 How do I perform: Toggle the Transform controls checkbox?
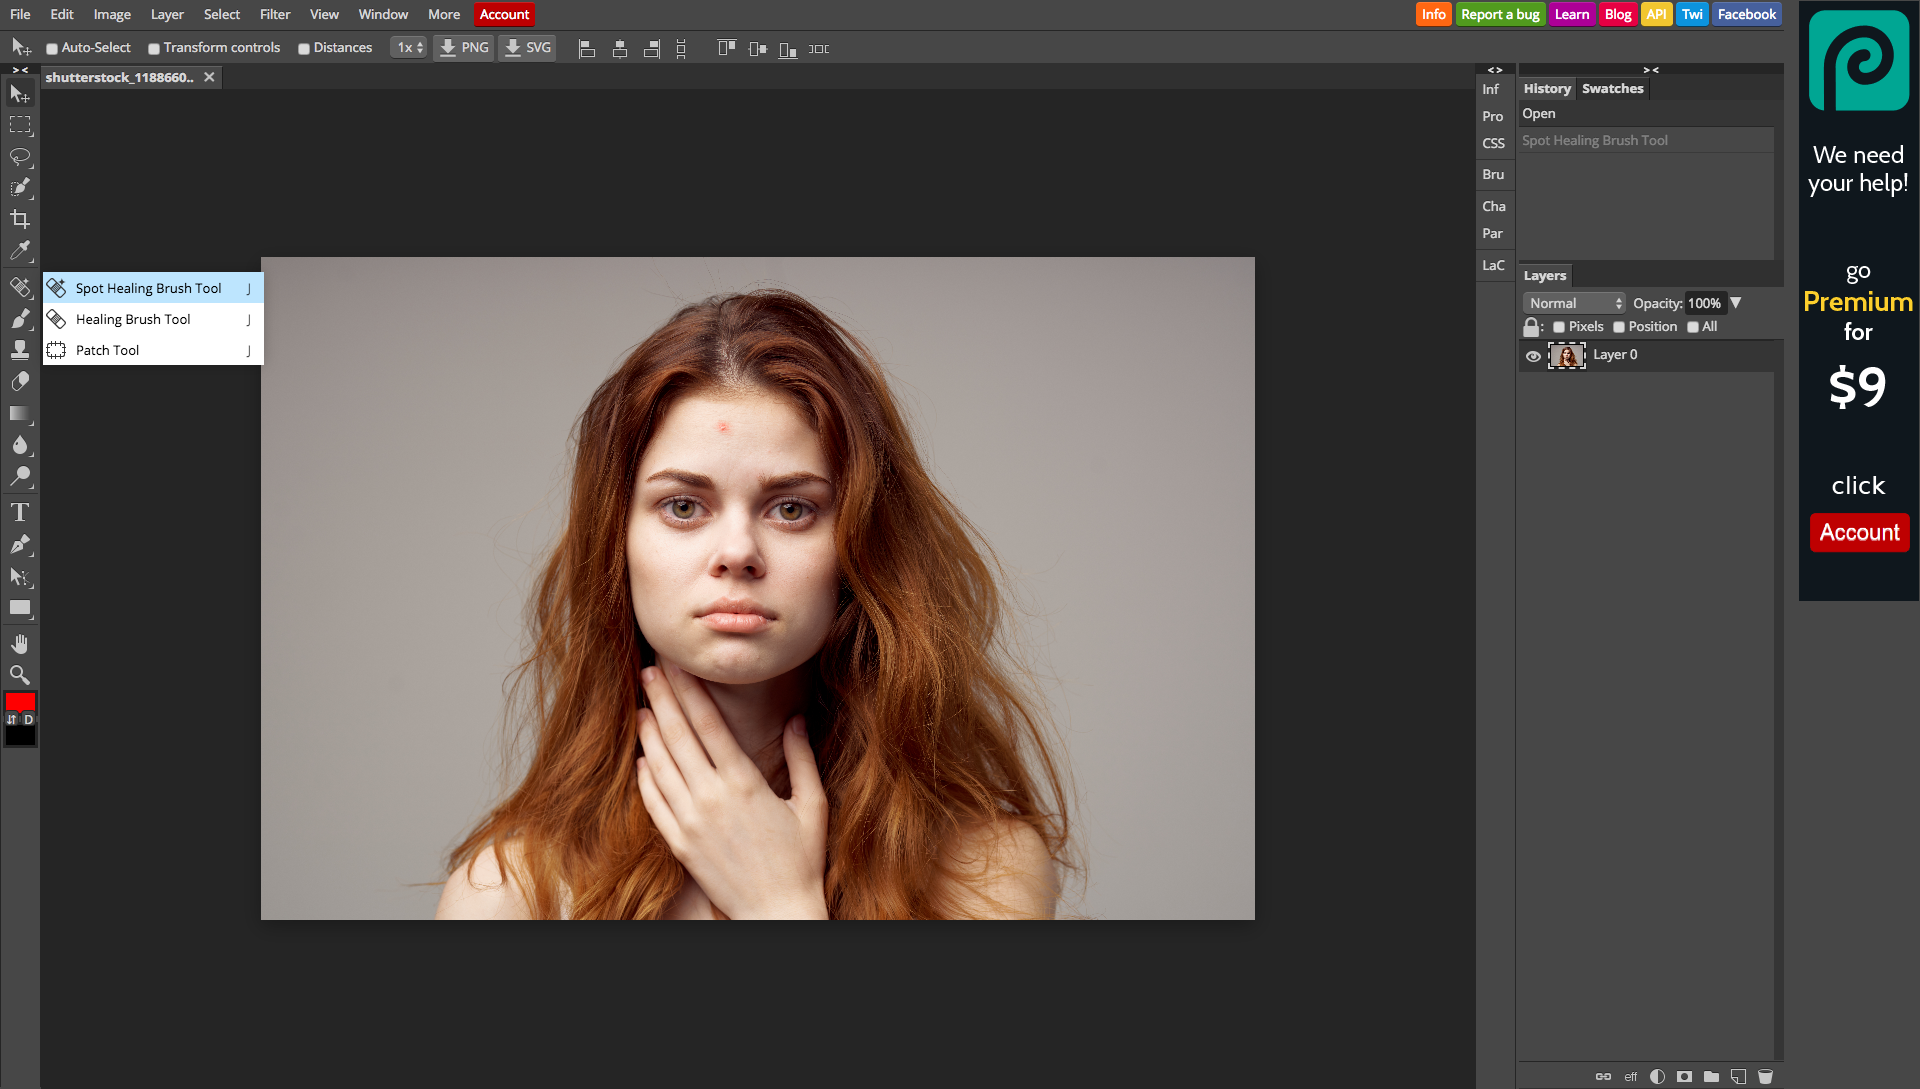click(154, 49)
